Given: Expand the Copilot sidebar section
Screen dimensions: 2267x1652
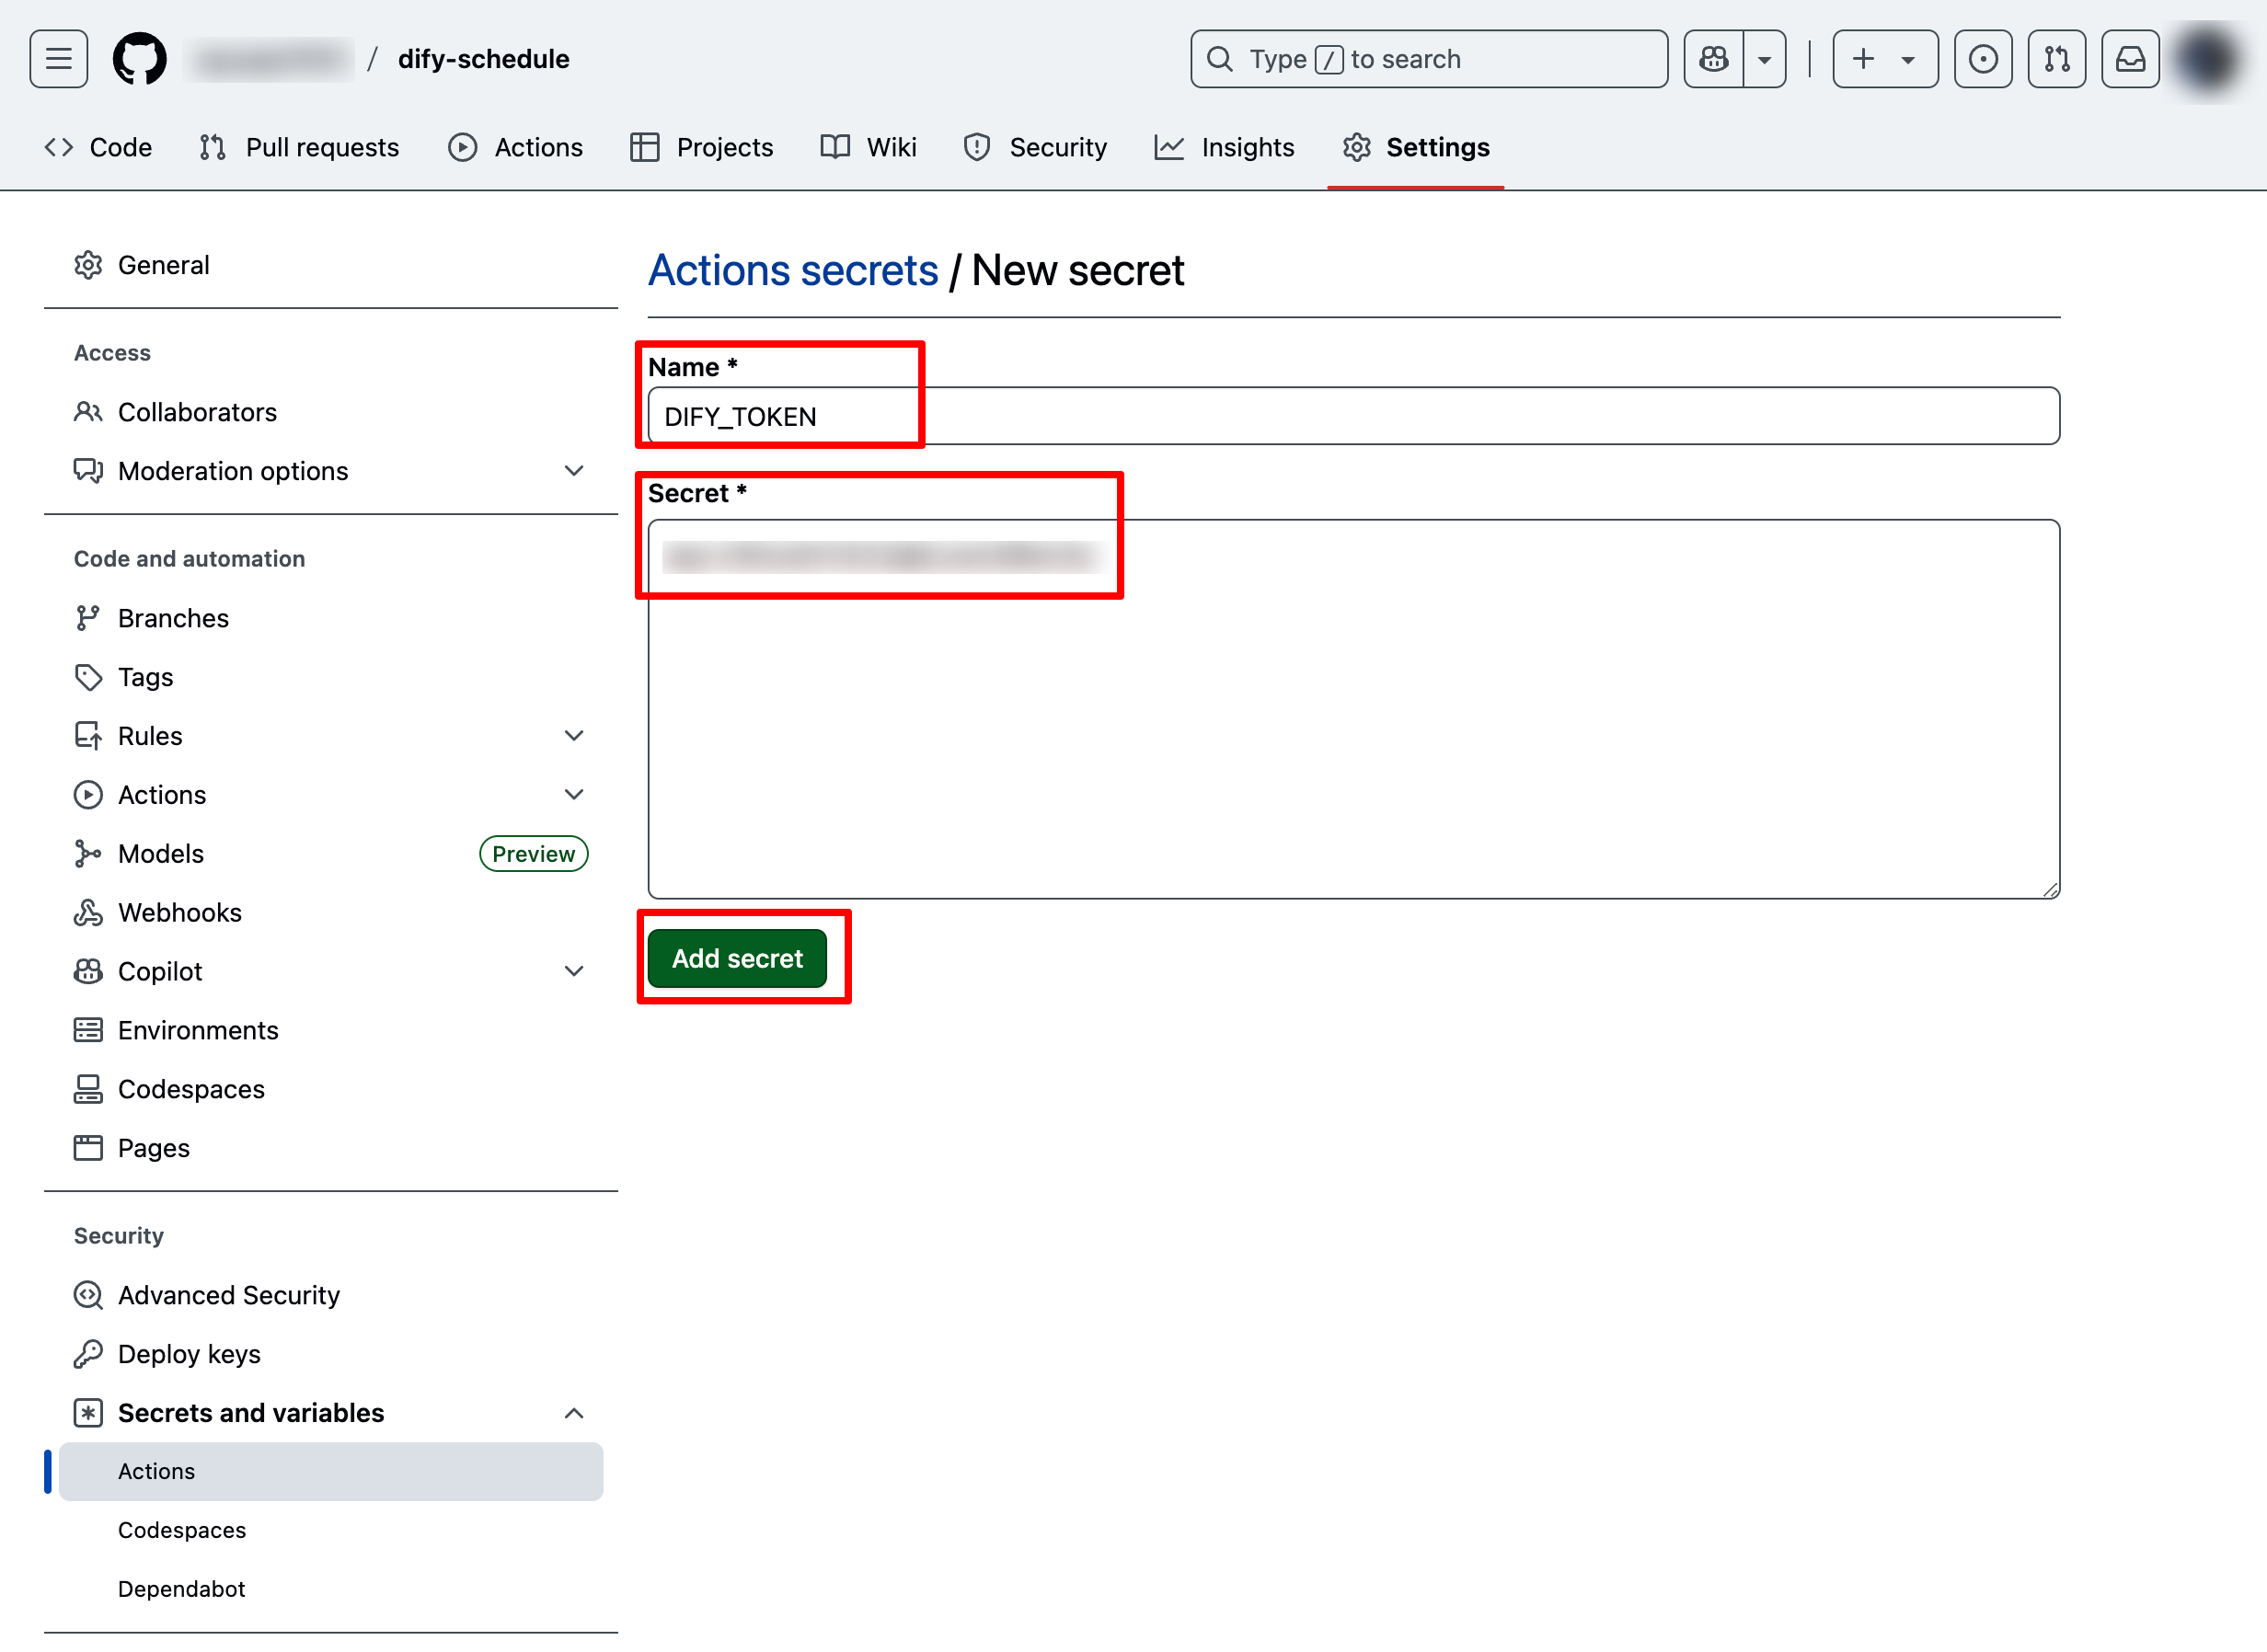Looking at the screenshot, I should click(x=573, y=971).
